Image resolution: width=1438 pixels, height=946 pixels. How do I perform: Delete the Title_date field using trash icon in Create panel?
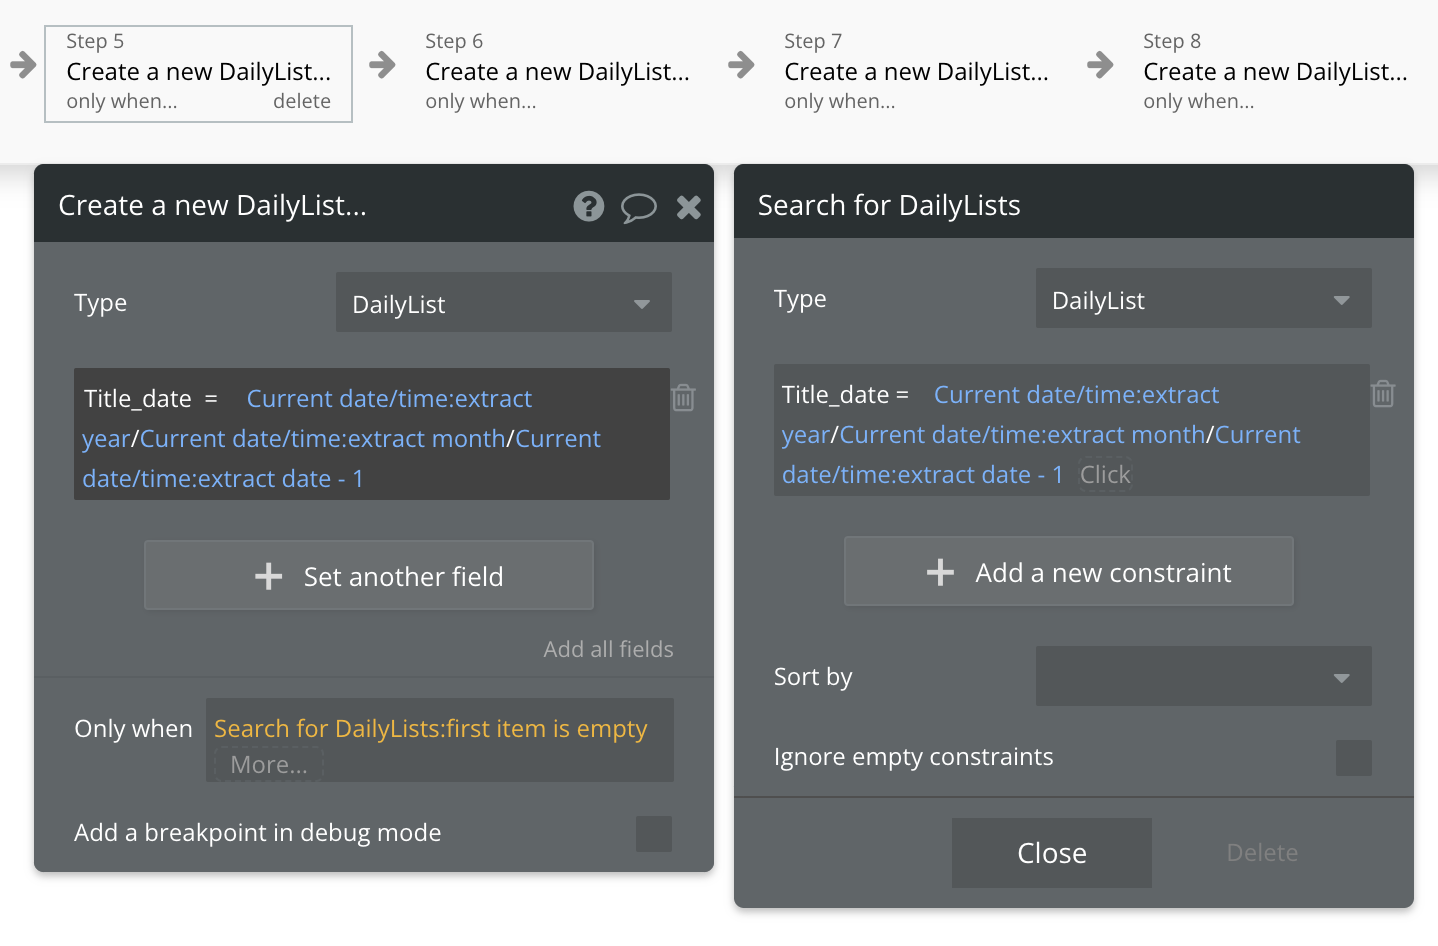(684, 398)
